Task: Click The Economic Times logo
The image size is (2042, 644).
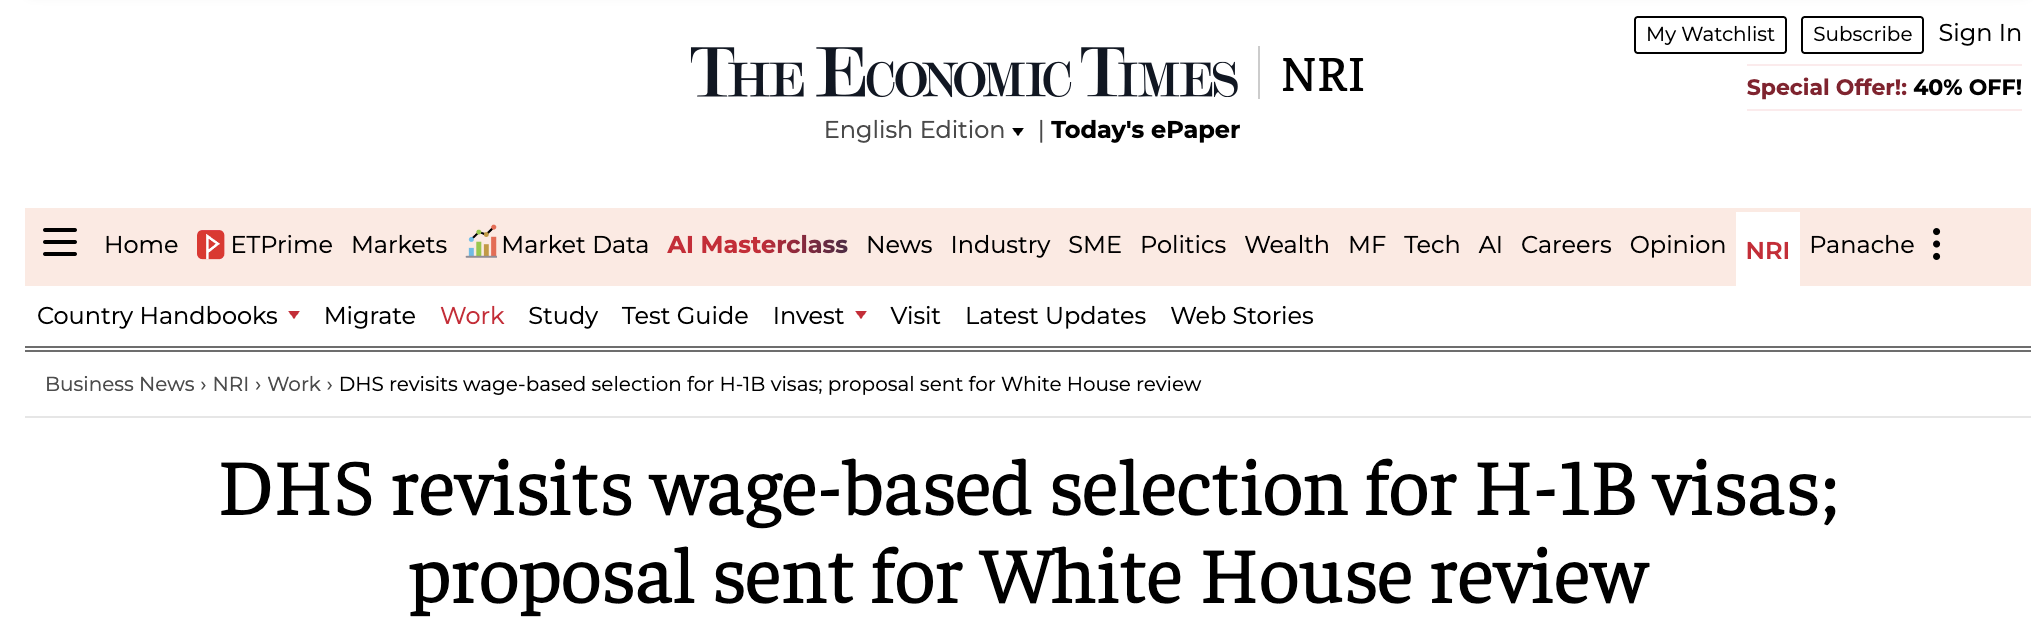Action: pos(963,74)
